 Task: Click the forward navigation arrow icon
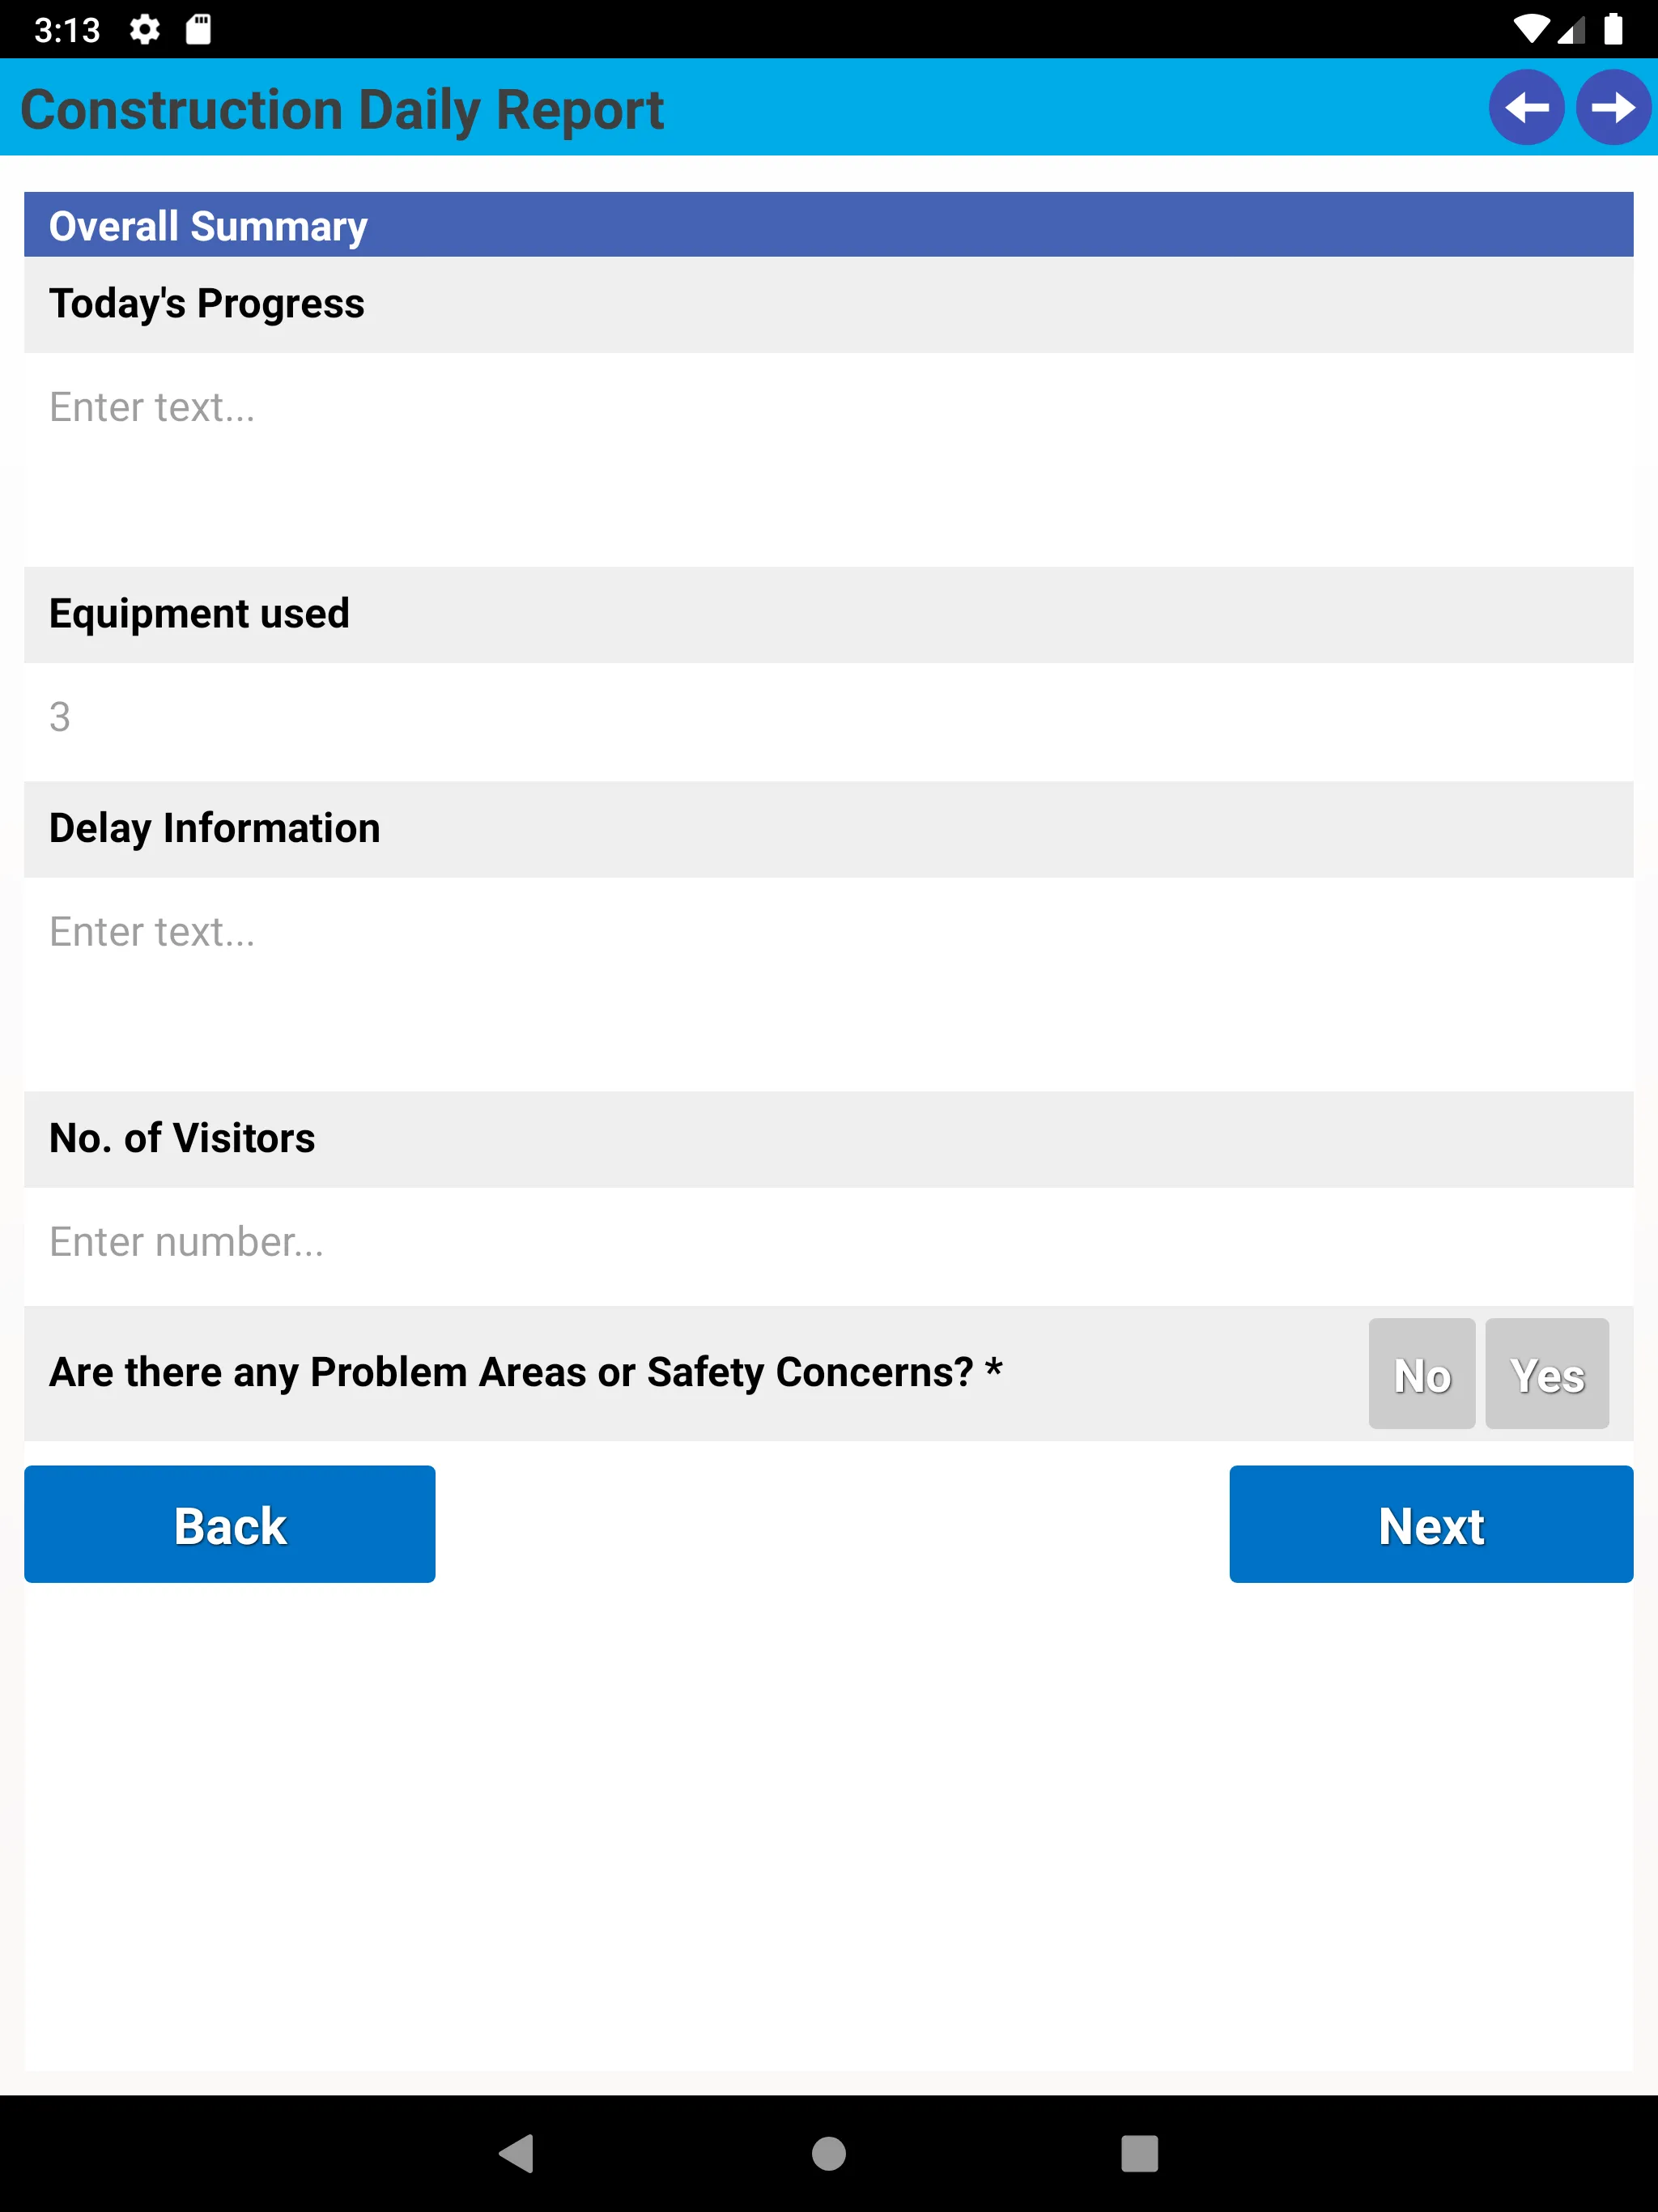click(1614, 106)
